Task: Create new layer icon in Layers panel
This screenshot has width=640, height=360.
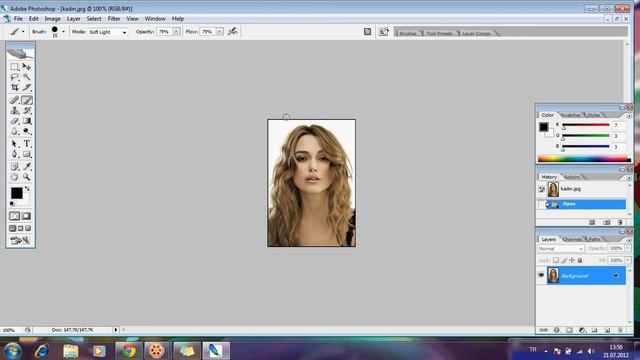Action: 607,330
